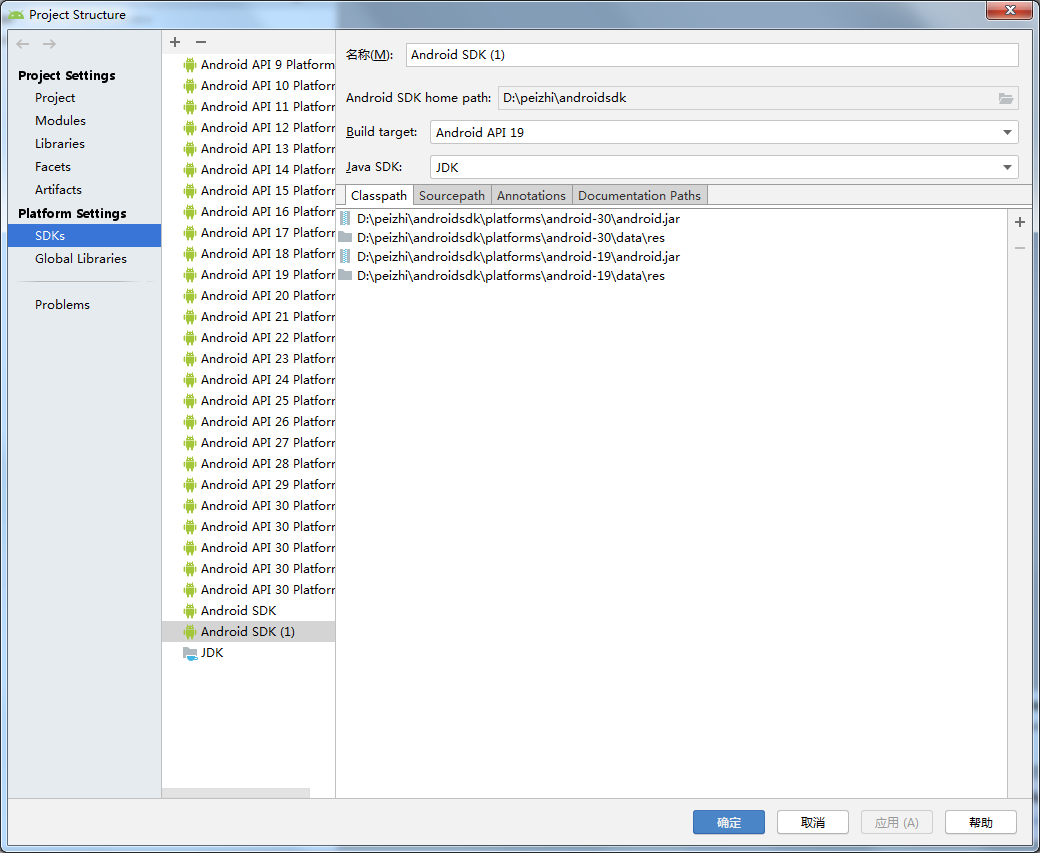Select SDKs under Platform Settings
Viewport: 1040px width, 853px height.
pos(84,235)
